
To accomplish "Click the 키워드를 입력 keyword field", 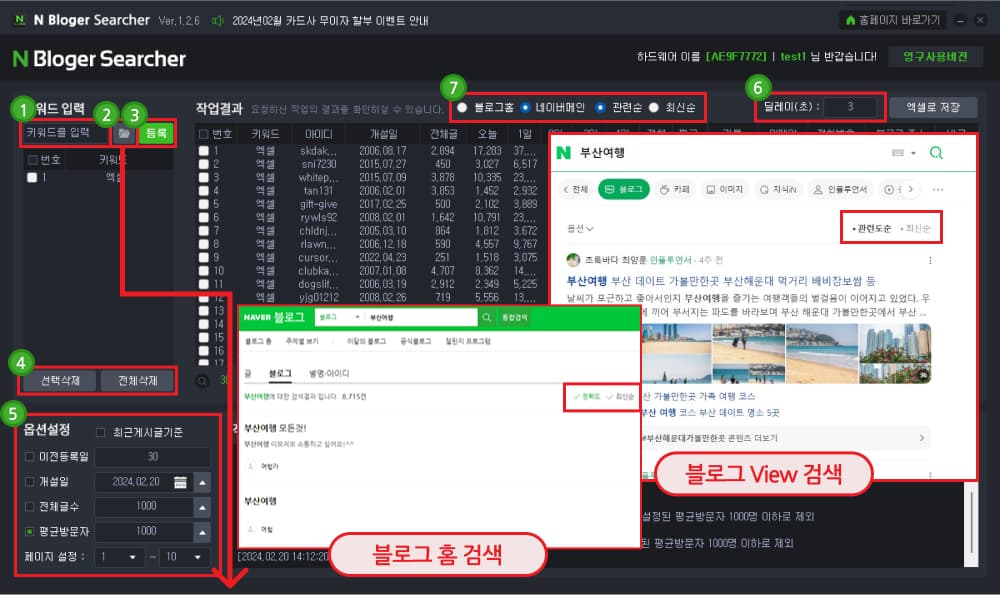I will [66, 133].
